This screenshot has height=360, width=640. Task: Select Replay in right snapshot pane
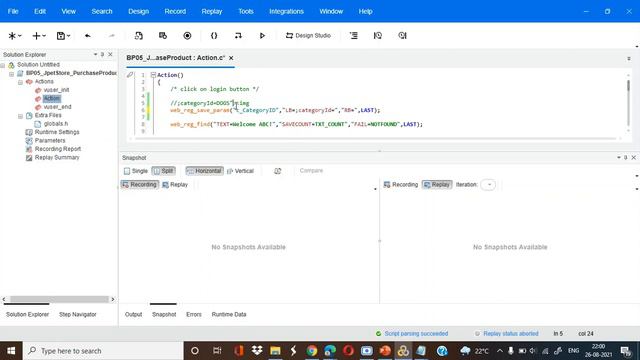point(437,184)
